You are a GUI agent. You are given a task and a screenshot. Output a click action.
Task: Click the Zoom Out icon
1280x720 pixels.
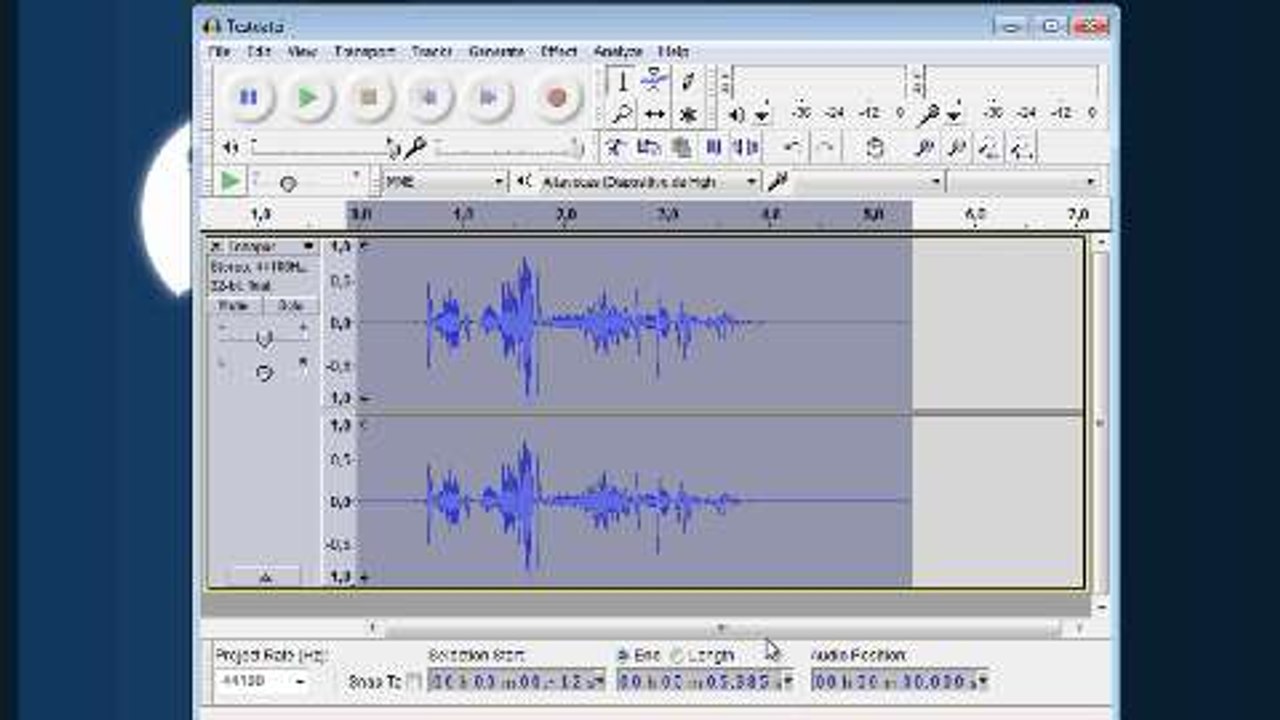tap(956, 148)
